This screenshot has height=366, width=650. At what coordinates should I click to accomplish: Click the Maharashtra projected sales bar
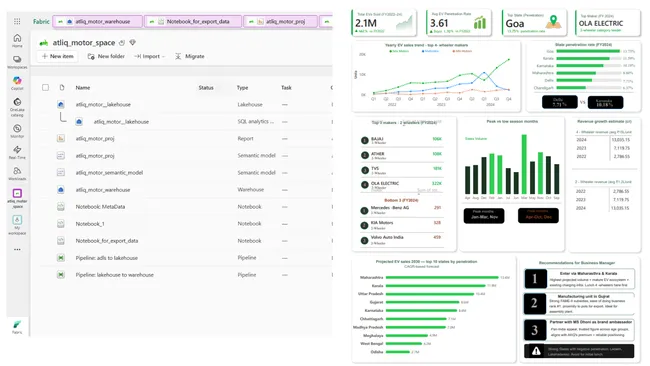tap(442, 277)
